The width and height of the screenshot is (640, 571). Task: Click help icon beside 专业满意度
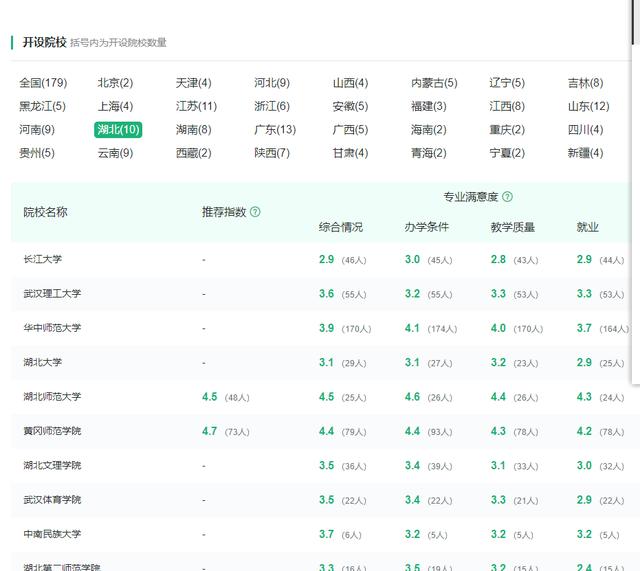coord(507,197)
